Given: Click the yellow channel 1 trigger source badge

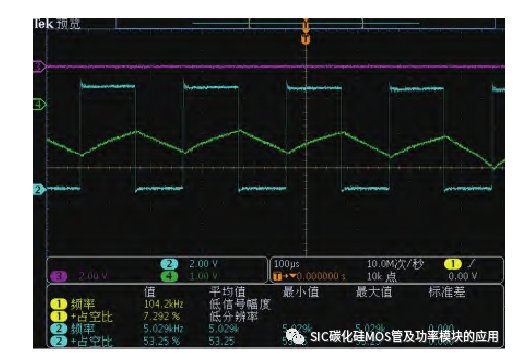Looking at the screenshot, I should 453,264.
